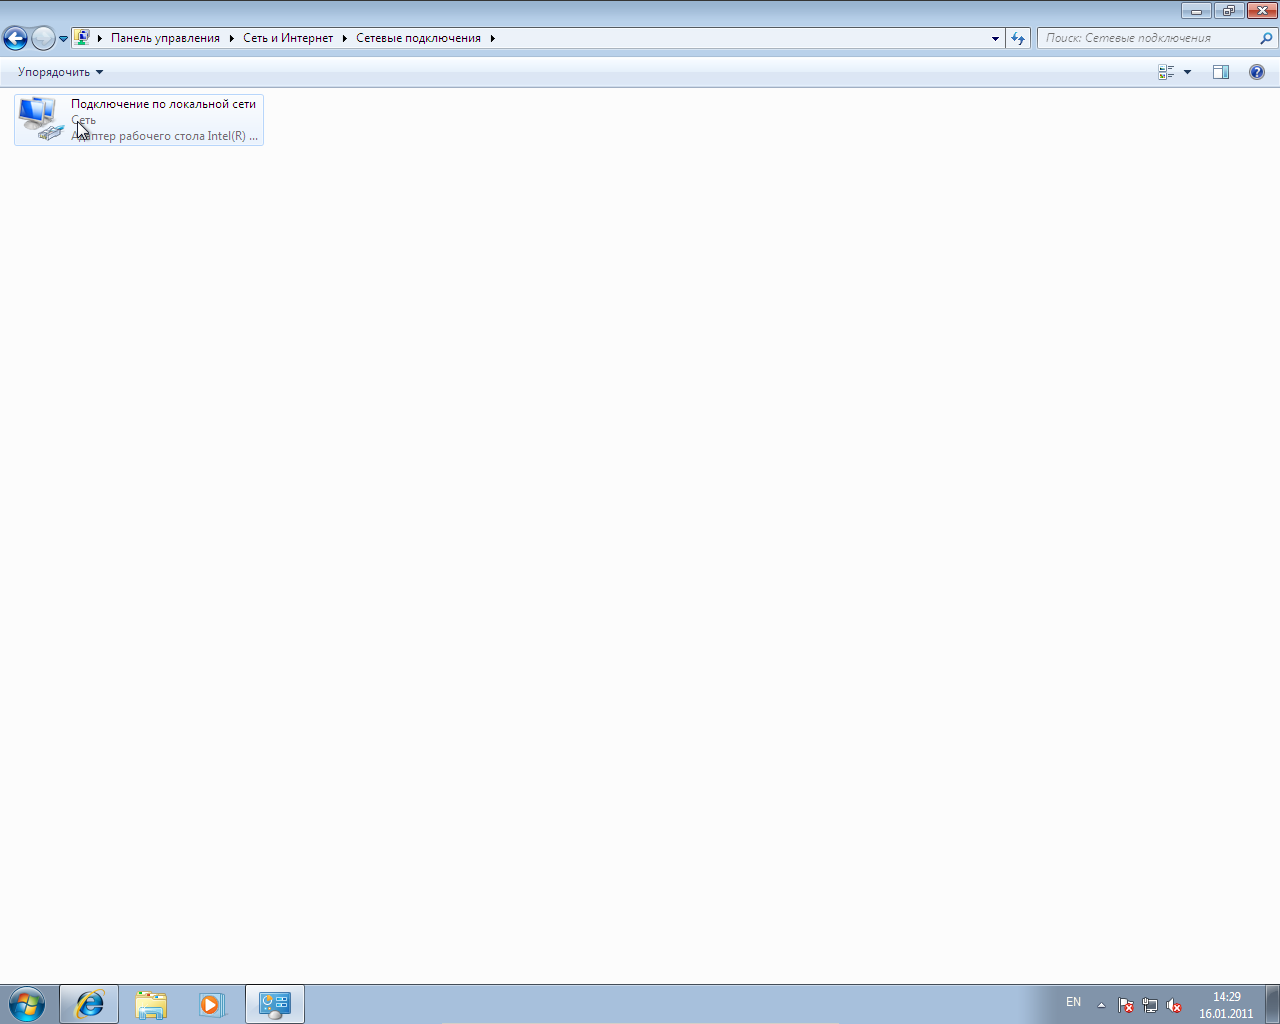Open the Windows Start menu

point(27,1004)
